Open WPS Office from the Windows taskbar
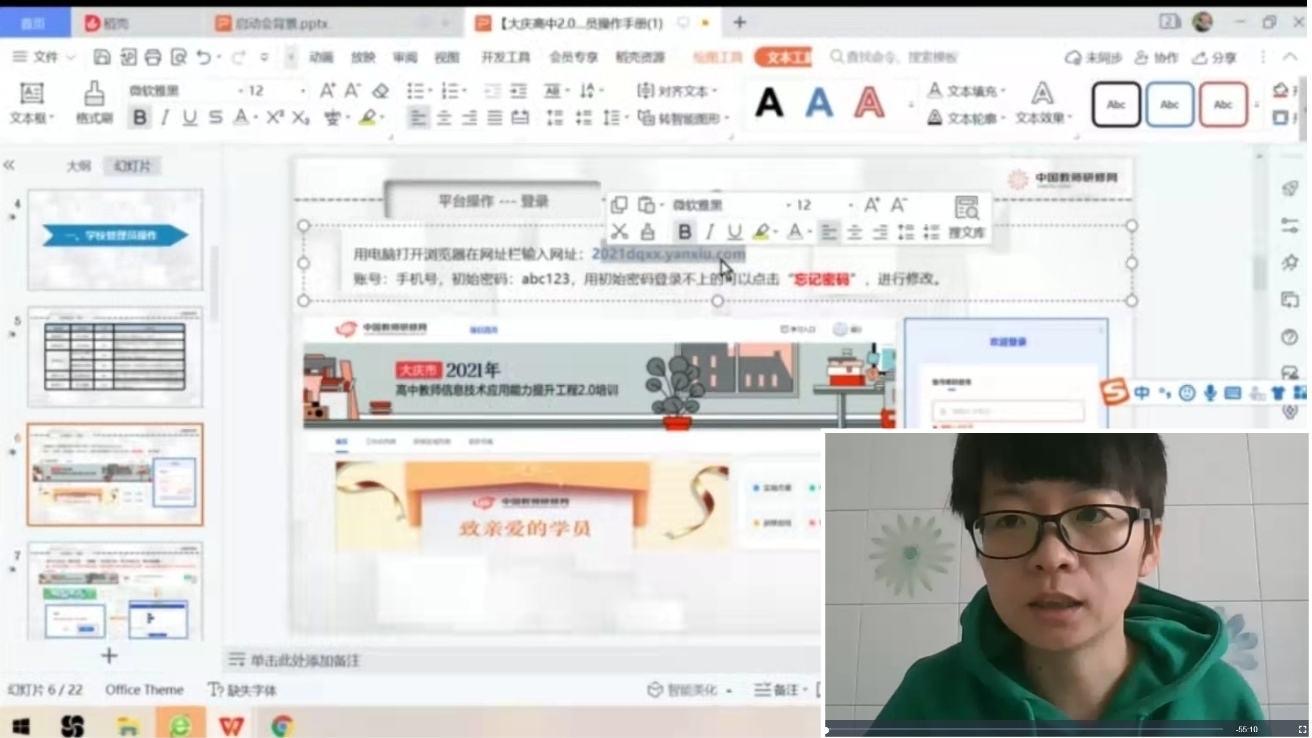 pos(231,725)
